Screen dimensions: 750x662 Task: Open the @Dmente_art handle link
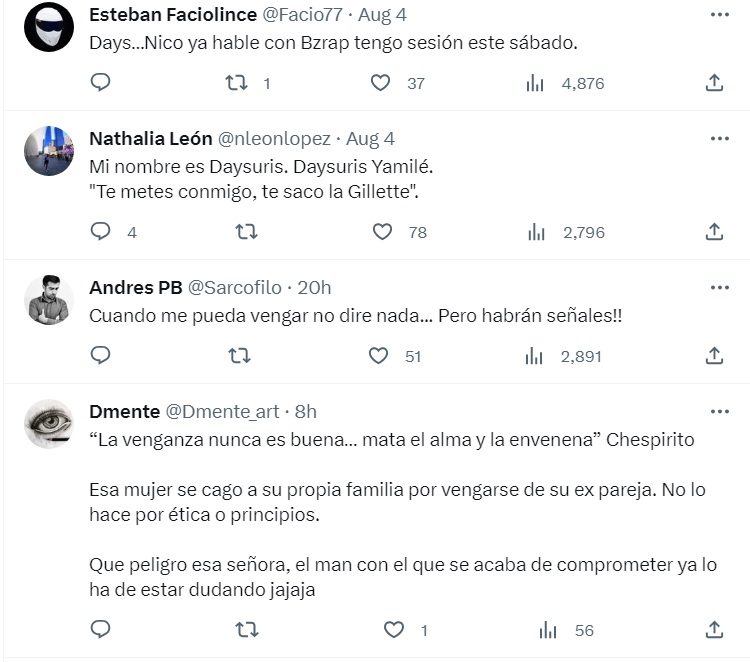click(221, 411)
